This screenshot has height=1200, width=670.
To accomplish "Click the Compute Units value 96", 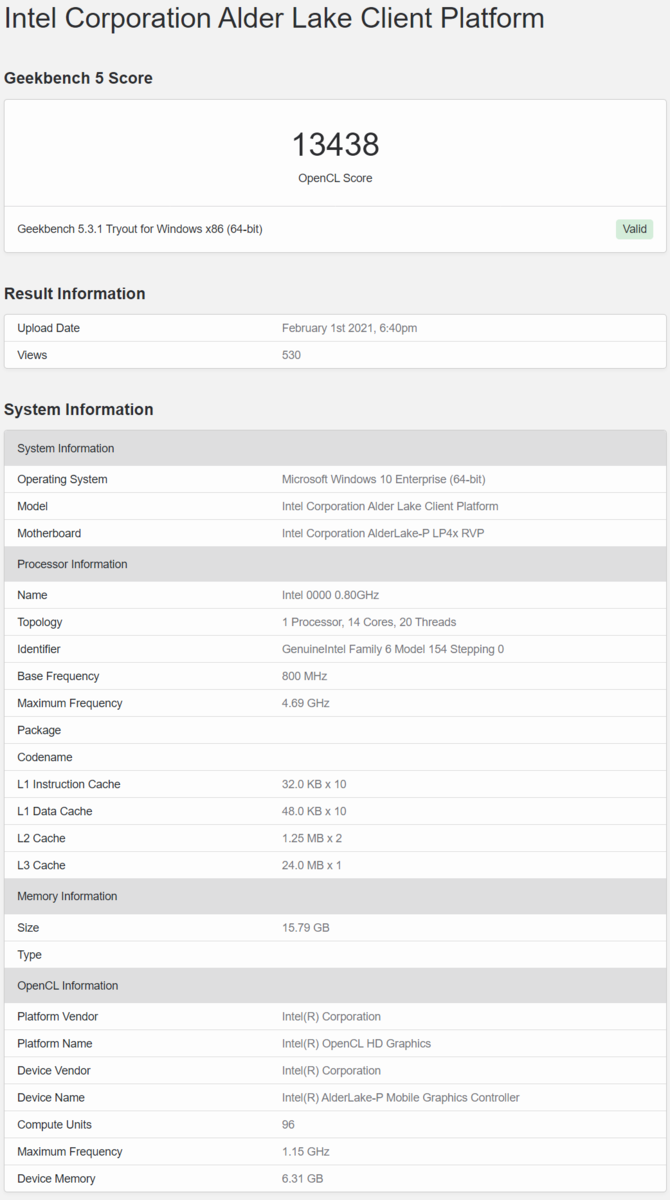I will [x=288, y=1124].
